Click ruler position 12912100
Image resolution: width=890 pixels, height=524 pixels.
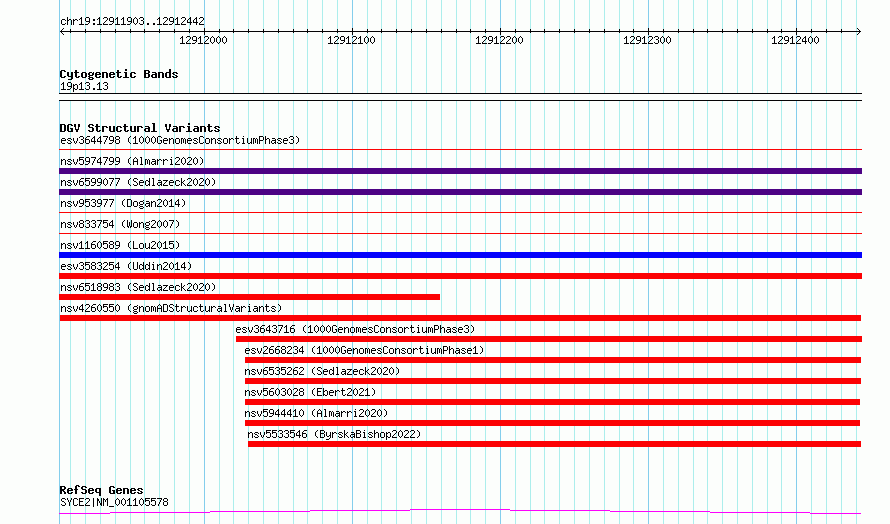pos(351,40)
